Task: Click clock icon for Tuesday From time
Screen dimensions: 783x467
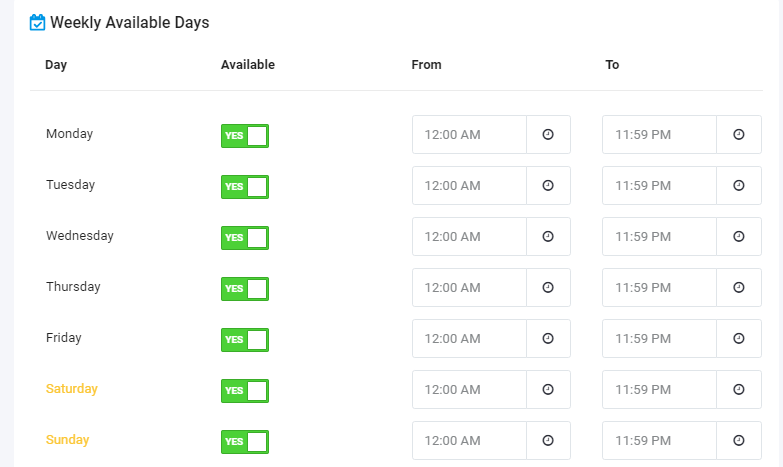Action: 548,185
